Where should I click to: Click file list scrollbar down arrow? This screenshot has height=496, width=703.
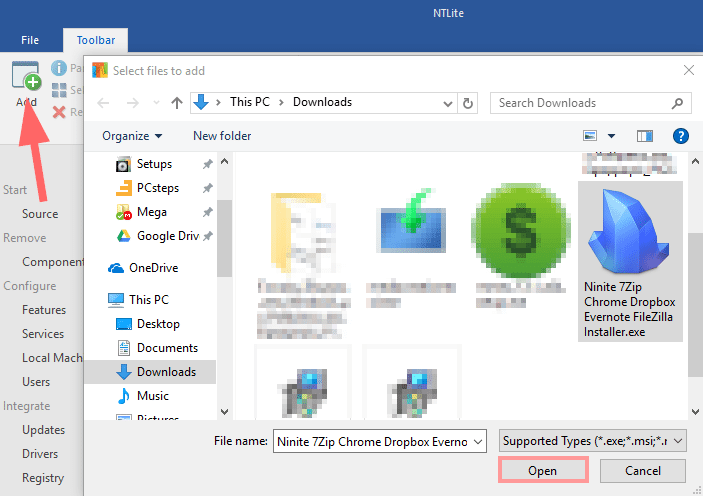695,411
